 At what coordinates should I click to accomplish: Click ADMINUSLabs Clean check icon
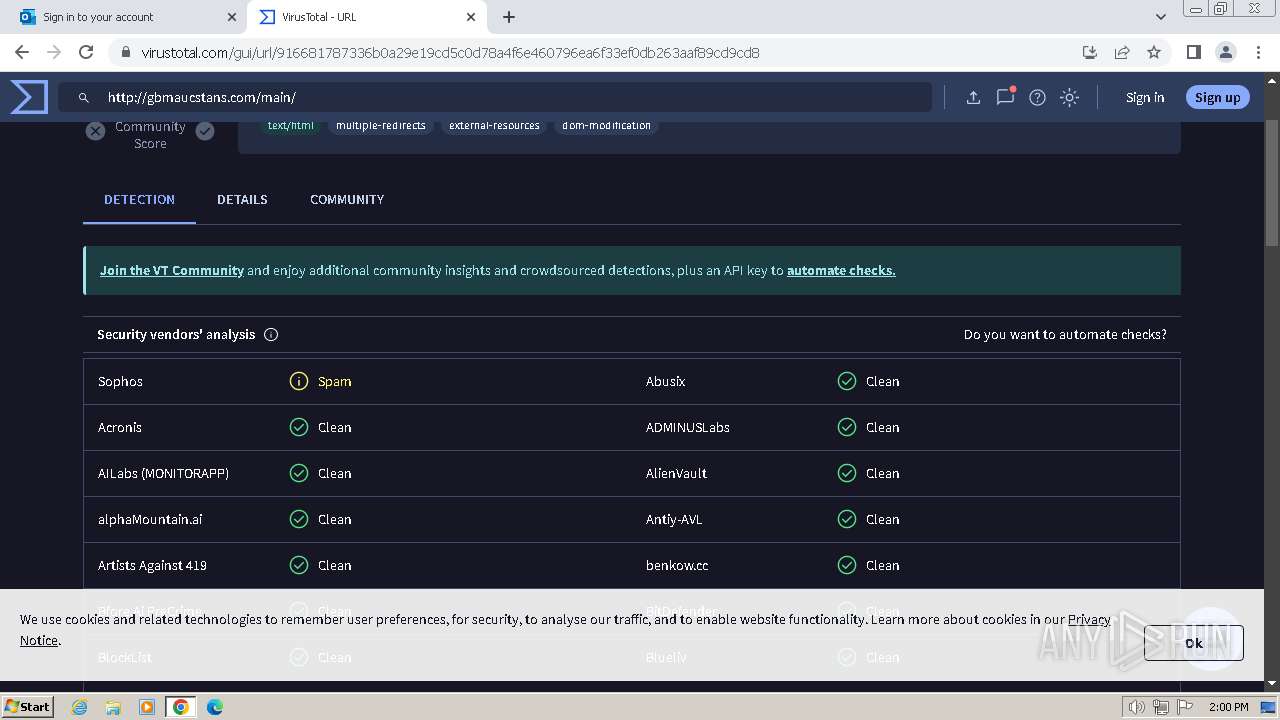point(847,427)
